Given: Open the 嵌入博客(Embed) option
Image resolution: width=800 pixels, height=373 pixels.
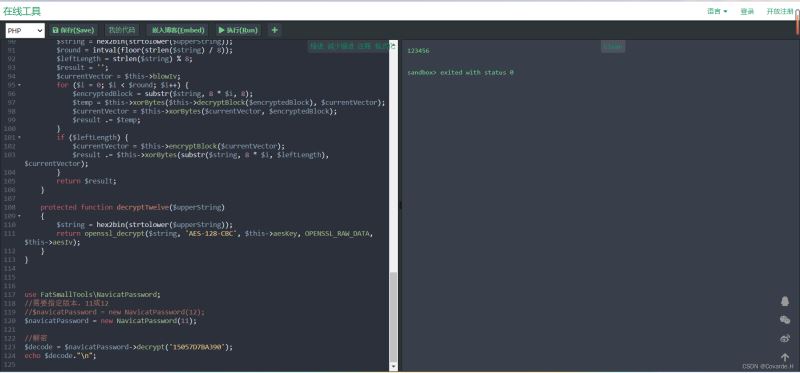Looking at the screenshot, I should click(178, 30).
